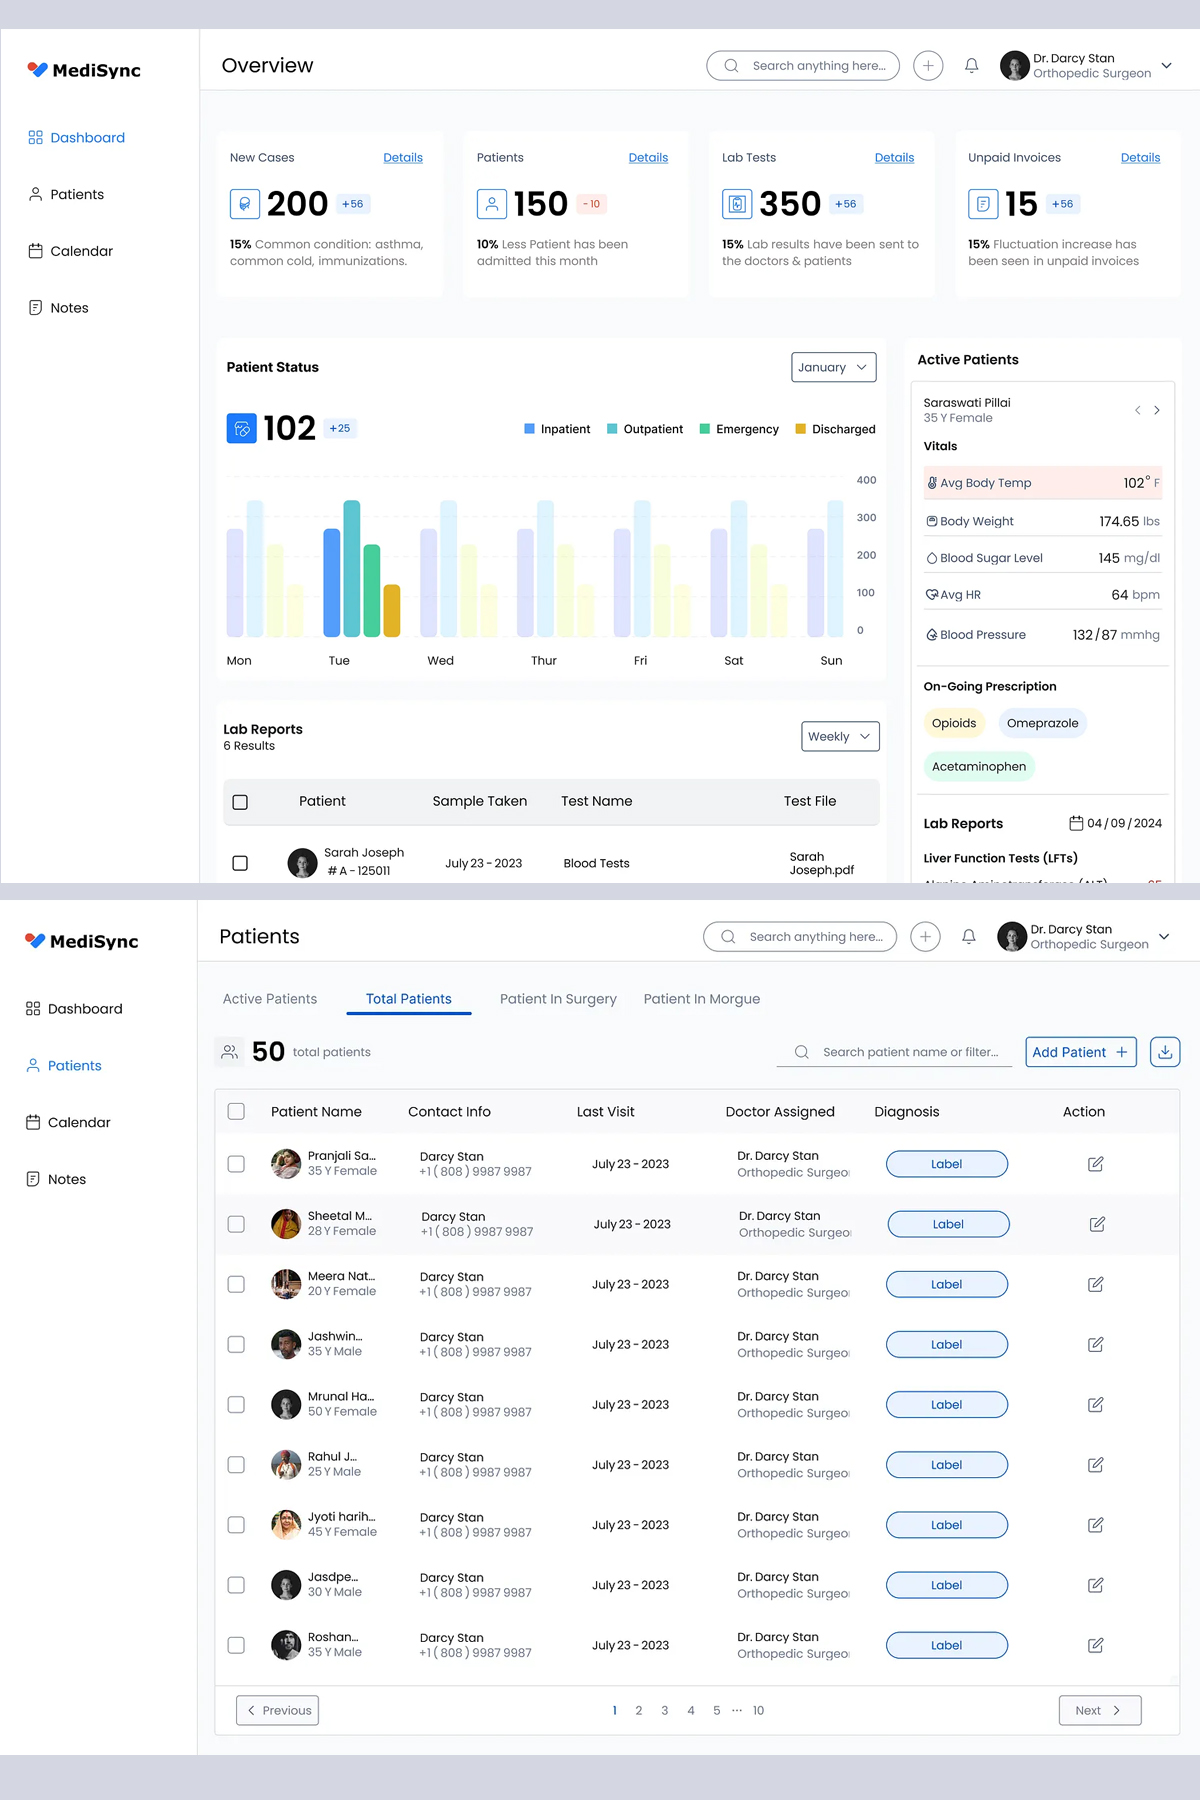
Task: Open Calendar in the Overview page sidebar
Action: [70, 251]
